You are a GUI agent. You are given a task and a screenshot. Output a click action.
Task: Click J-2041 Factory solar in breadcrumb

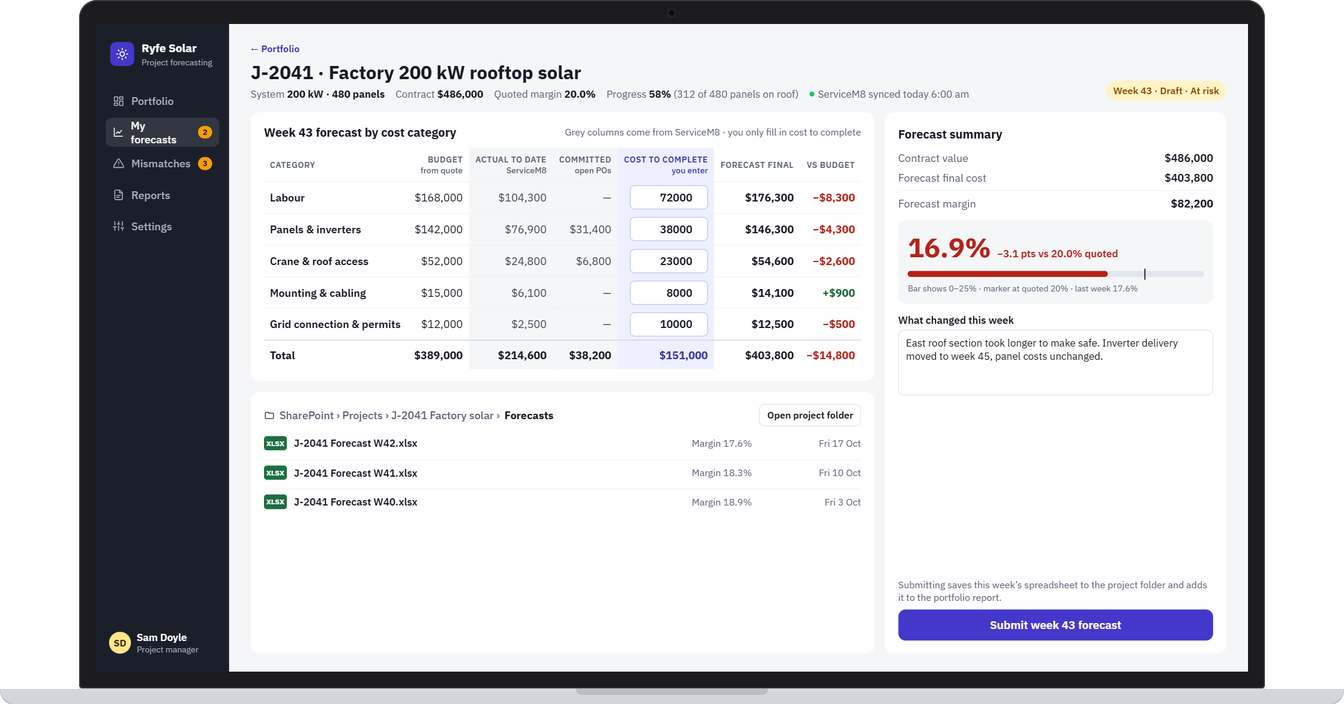pos(442,416)
